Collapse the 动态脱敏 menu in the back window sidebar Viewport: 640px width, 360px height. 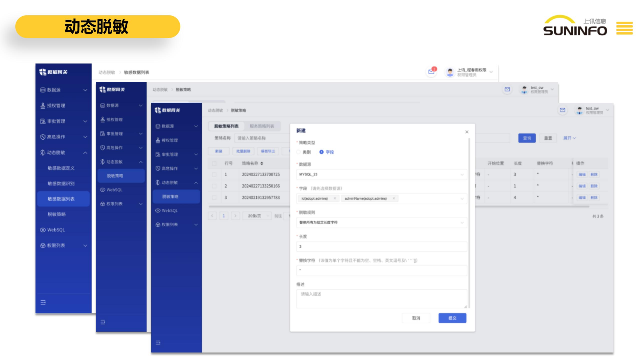click(85, 153)
